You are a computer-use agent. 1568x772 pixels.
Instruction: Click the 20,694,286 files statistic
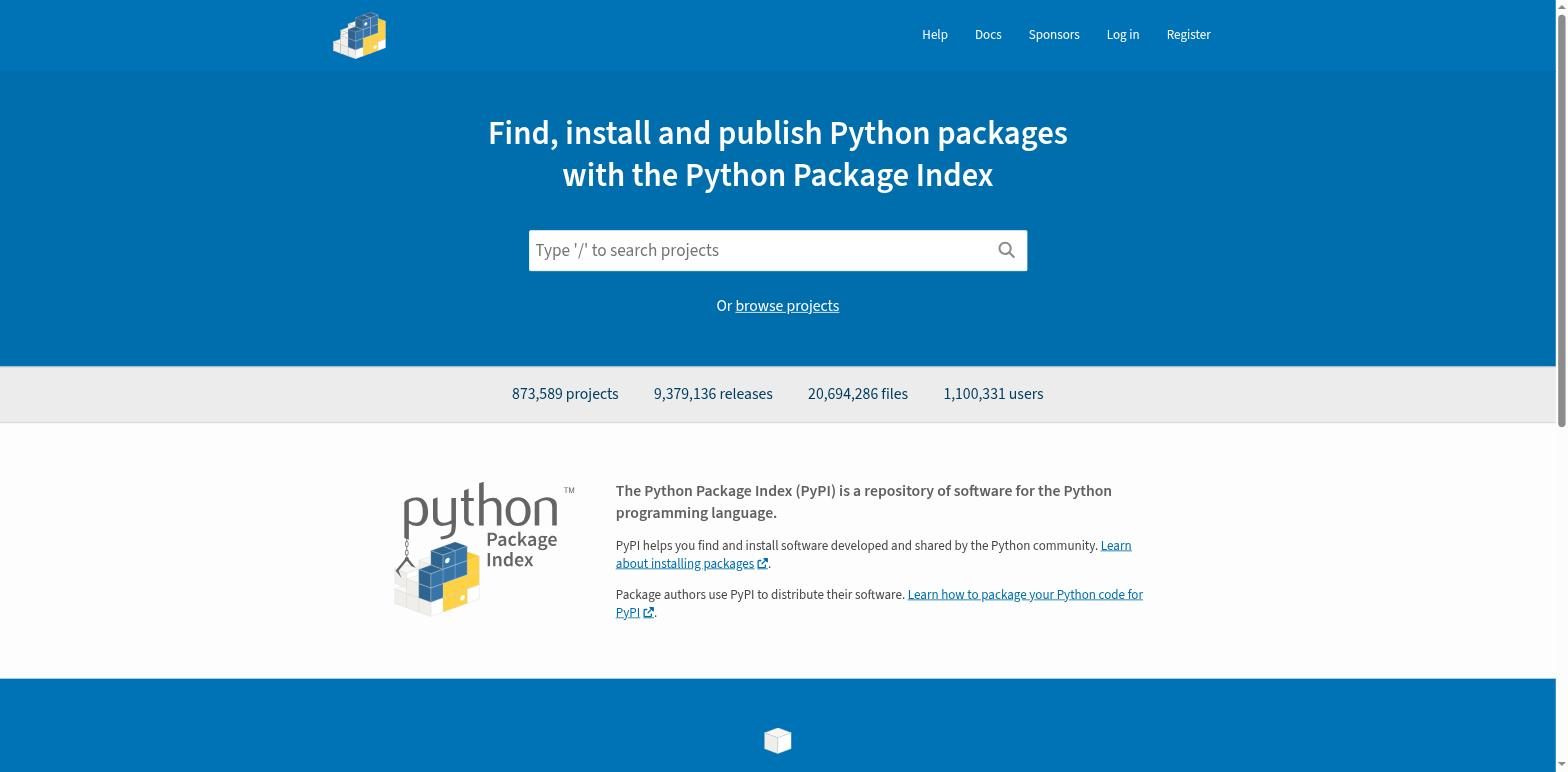click(x=858, y=394)
